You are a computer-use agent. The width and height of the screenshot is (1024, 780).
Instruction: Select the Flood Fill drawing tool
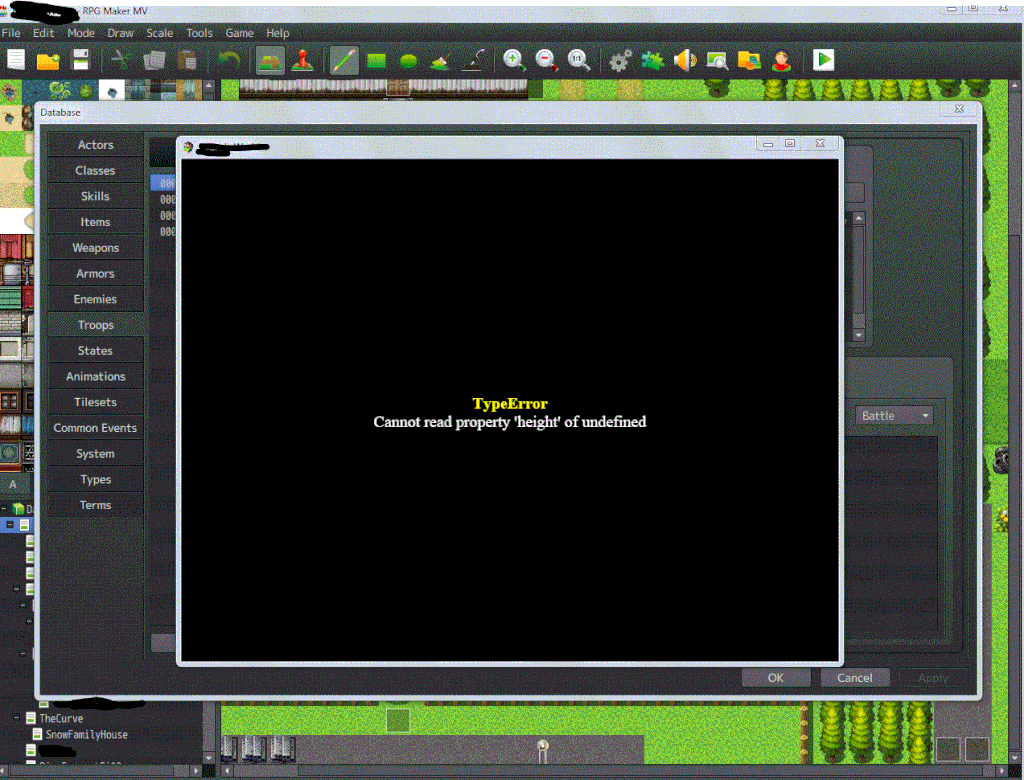pyautogui.click(x=440, y=61)
